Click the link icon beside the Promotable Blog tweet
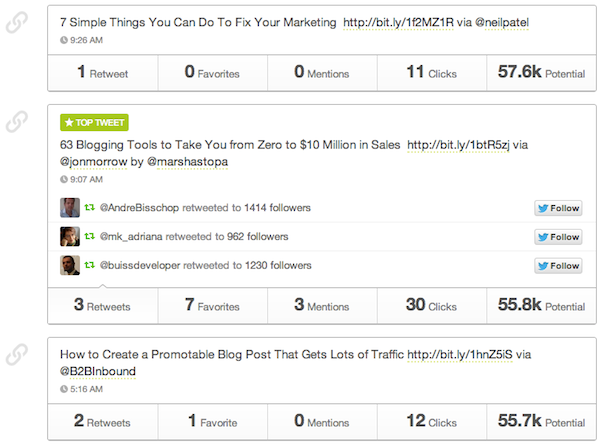The width and height of the screenshot is (600, 445). click(x=16, y=353)
